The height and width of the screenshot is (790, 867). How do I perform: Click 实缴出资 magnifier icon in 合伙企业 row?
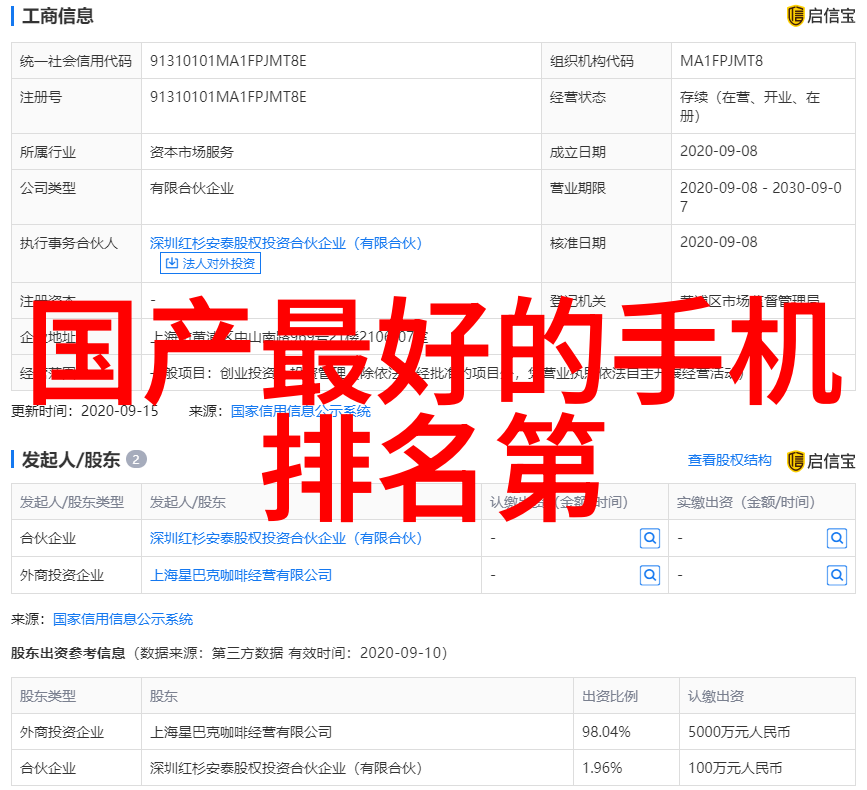837,538
